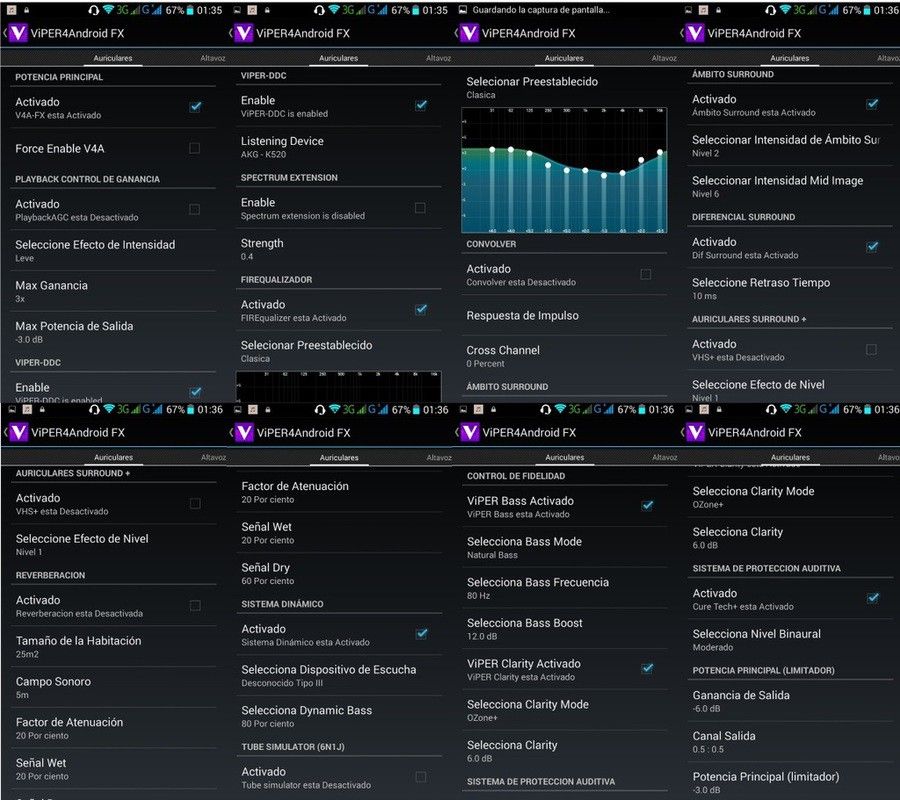Tap screenshot notification icon beside Guardando la captura
The image size is (900, 800).
464,10
